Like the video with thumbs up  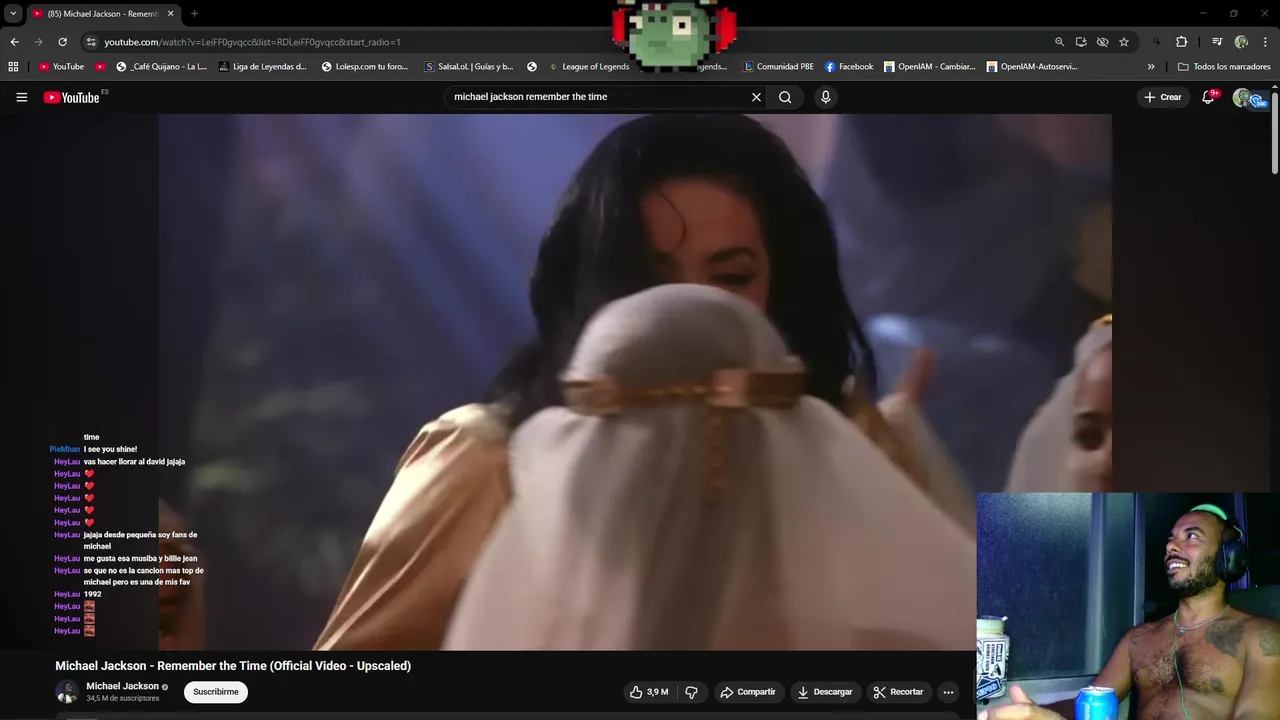pos(648,692)
